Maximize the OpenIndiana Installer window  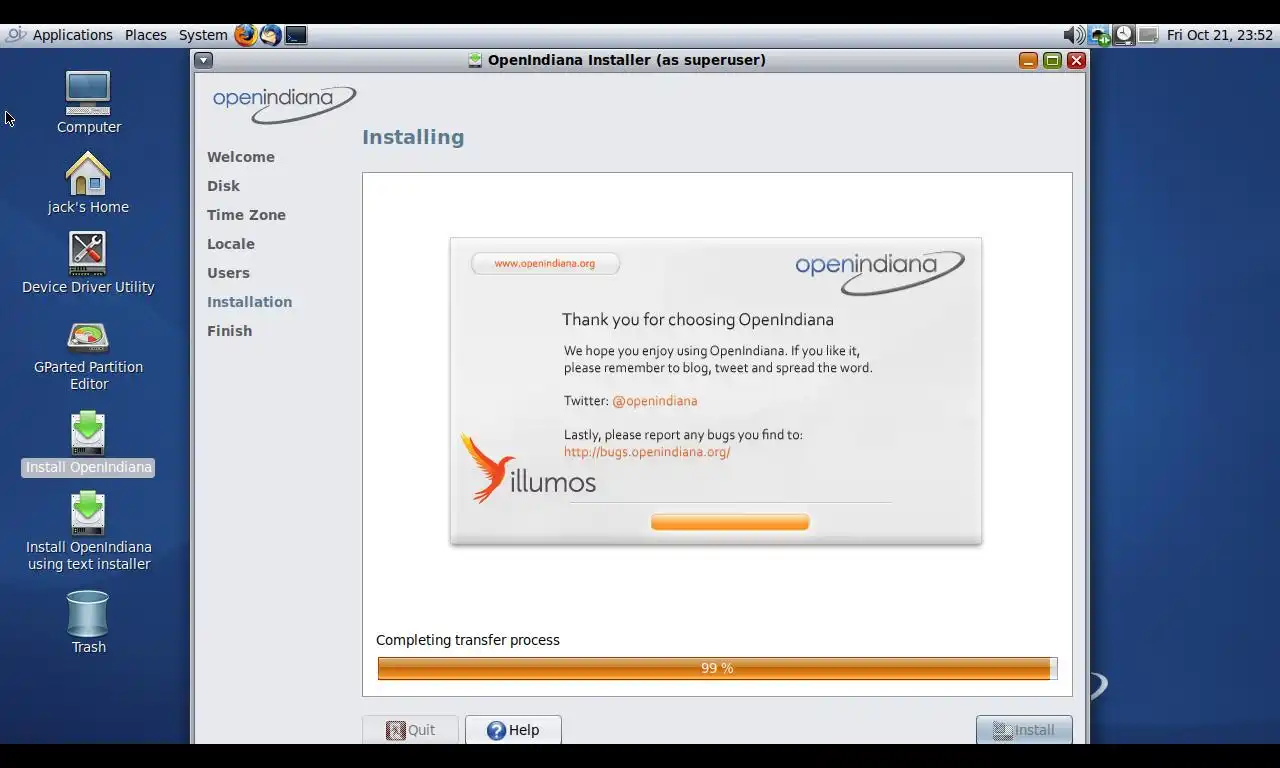1052,60
